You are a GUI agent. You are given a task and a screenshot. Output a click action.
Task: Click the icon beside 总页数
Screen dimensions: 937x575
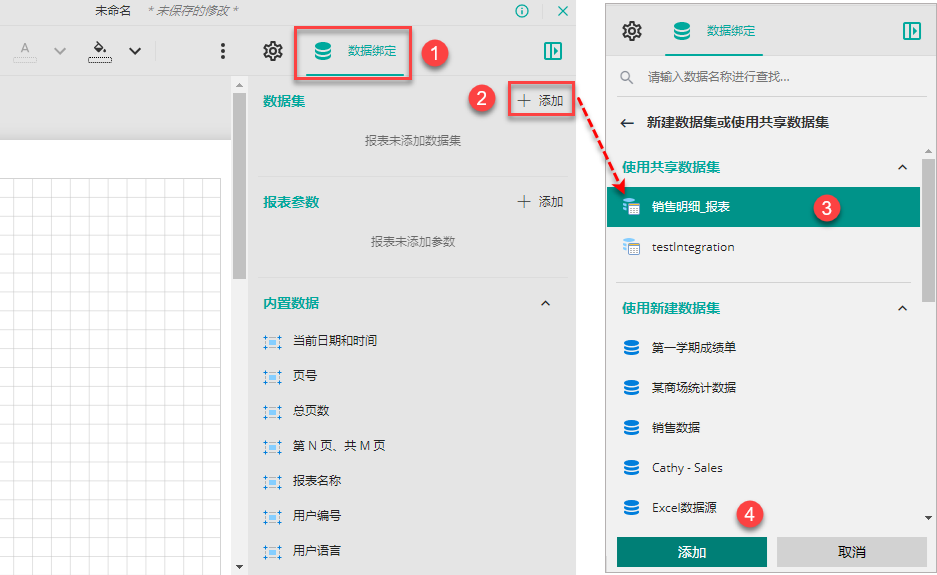click(x=272, y=412)
